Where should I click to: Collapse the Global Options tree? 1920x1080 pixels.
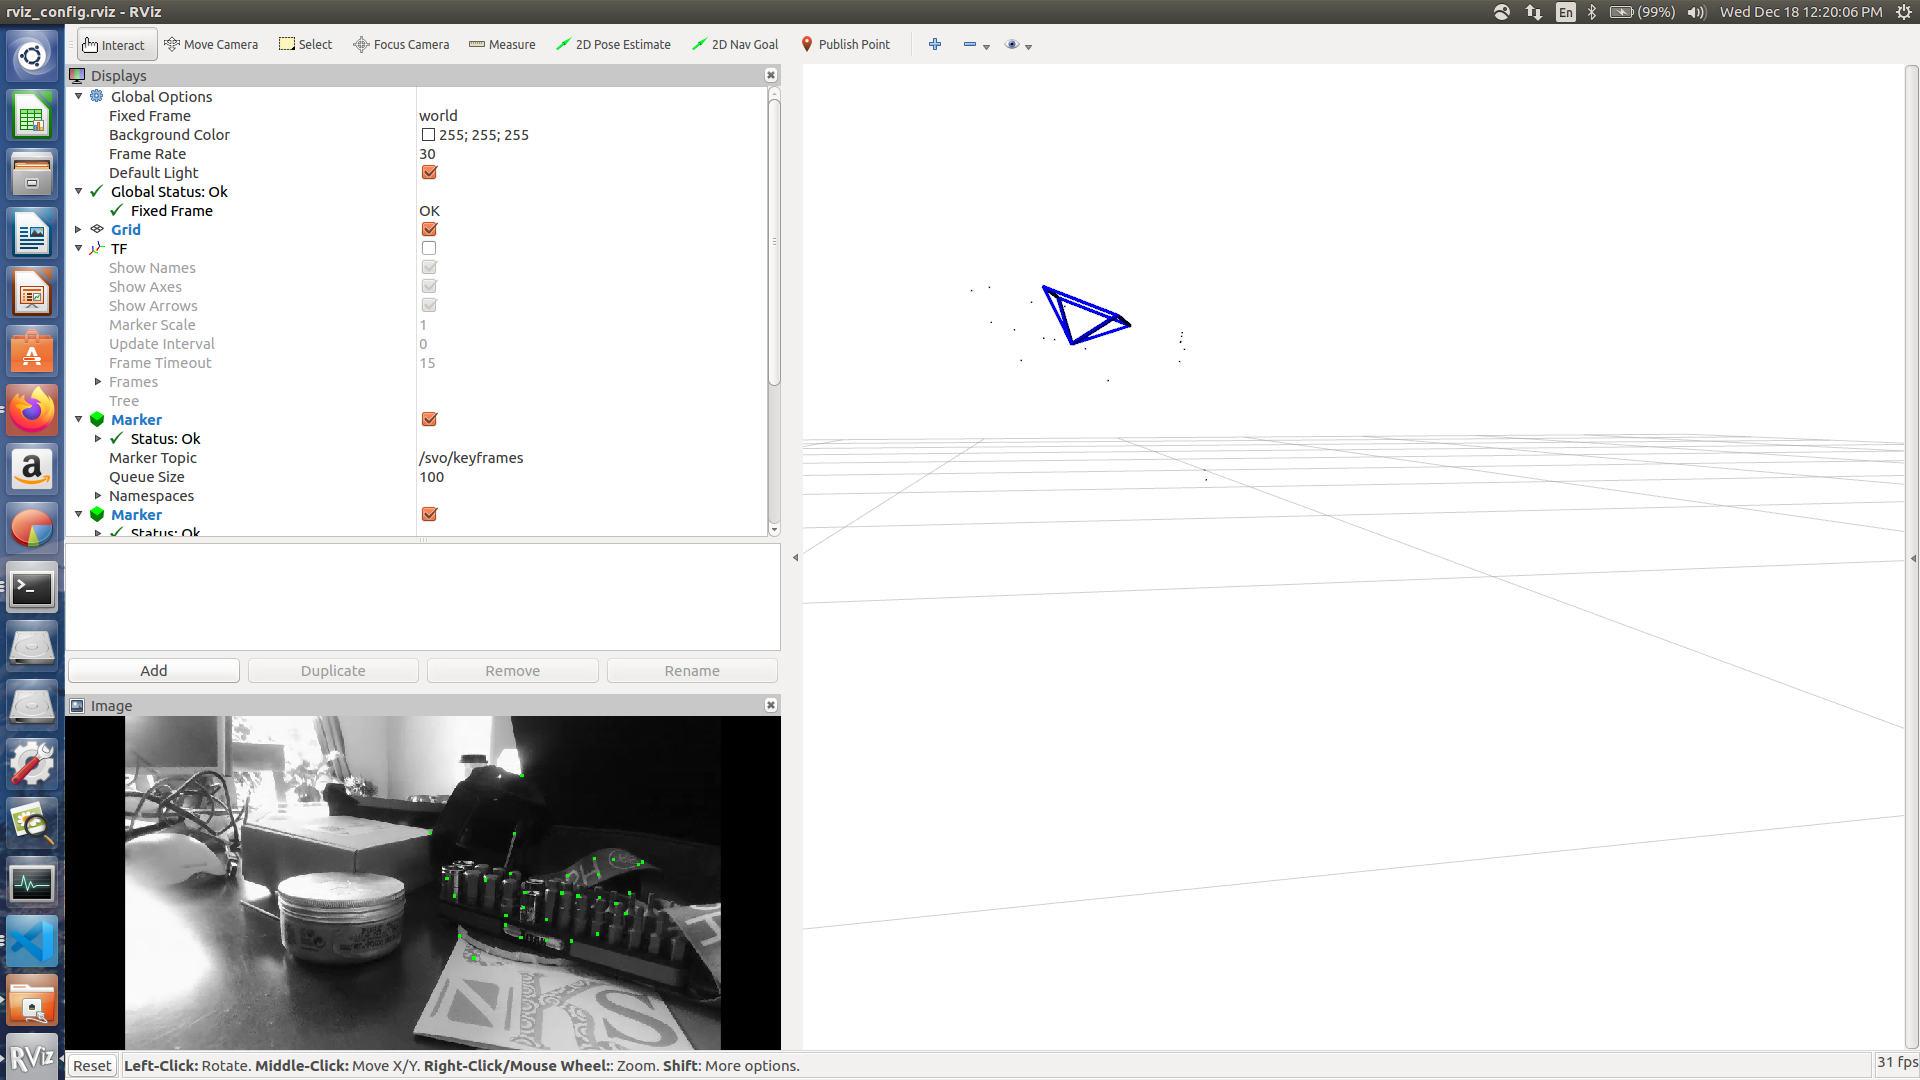[79, 97]
